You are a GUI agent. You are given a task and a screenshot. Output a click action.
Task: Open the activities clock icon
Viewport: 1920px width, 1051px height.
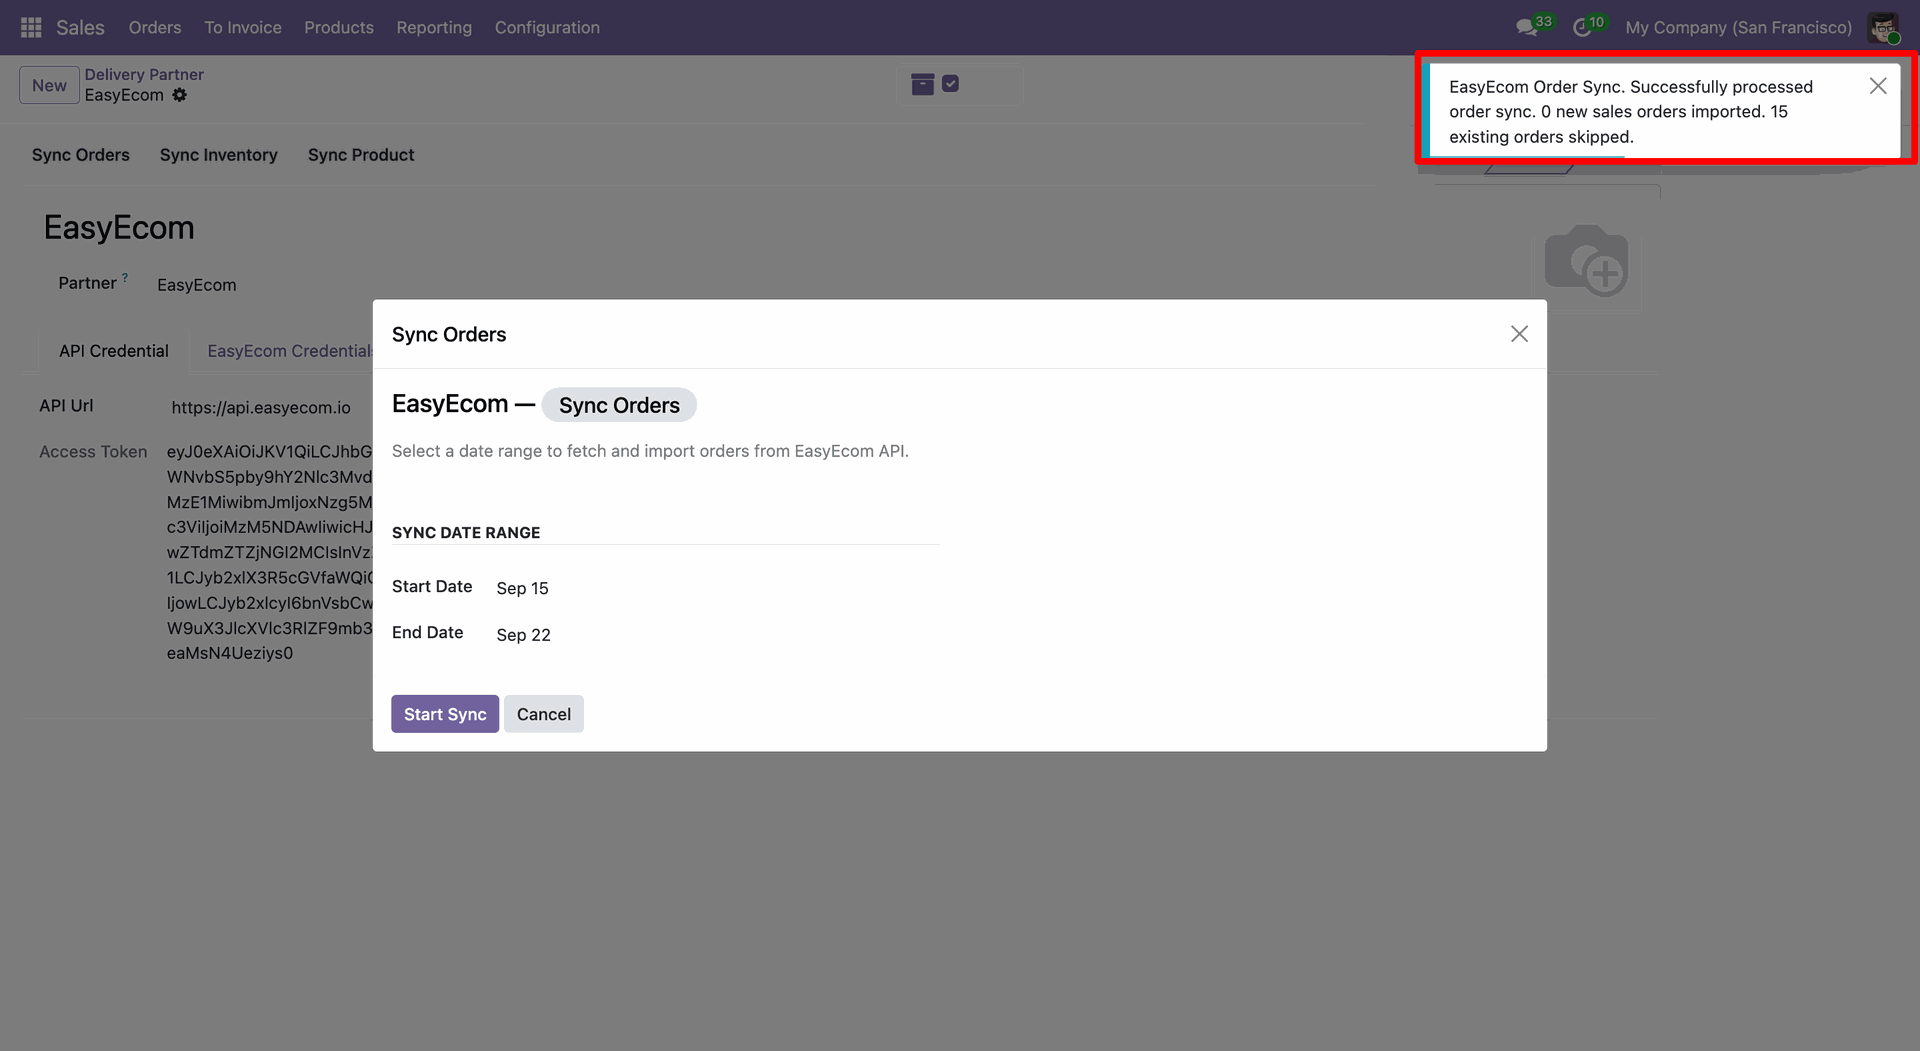[x=1582, y=27]
